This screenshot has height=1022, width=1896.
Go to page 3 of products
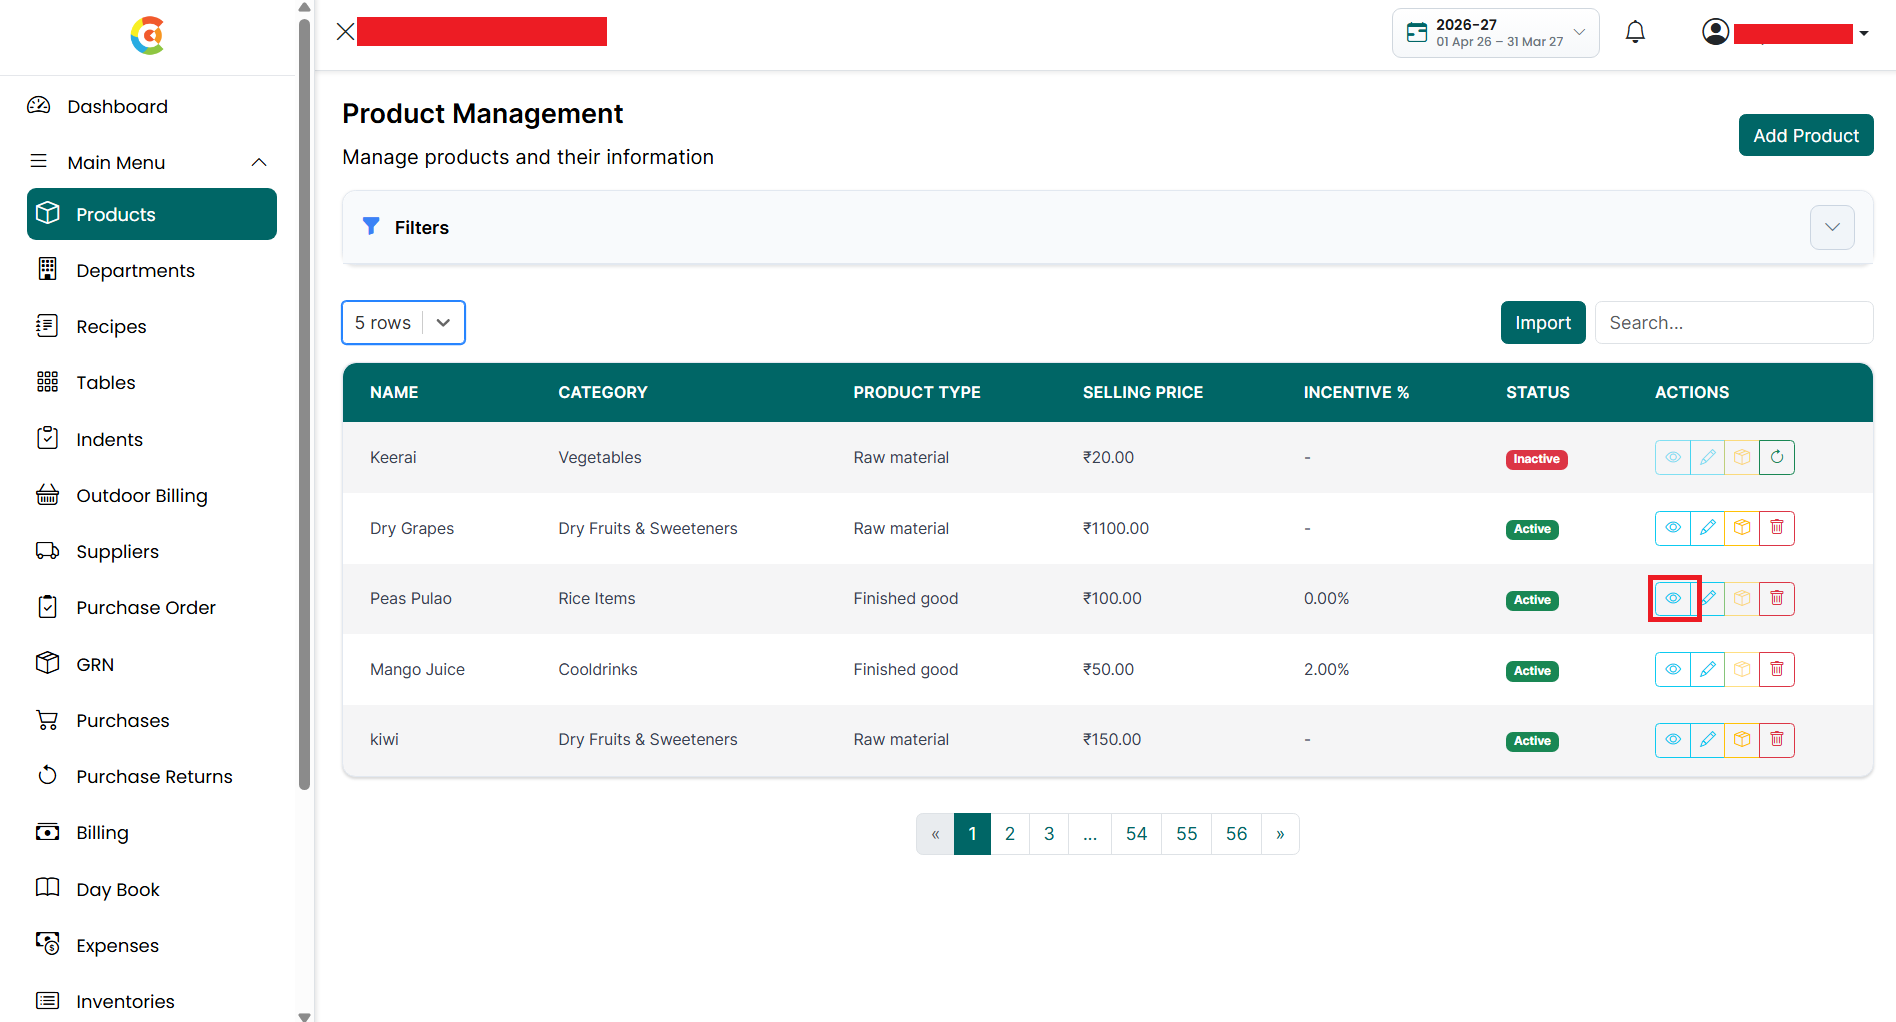1049,834
